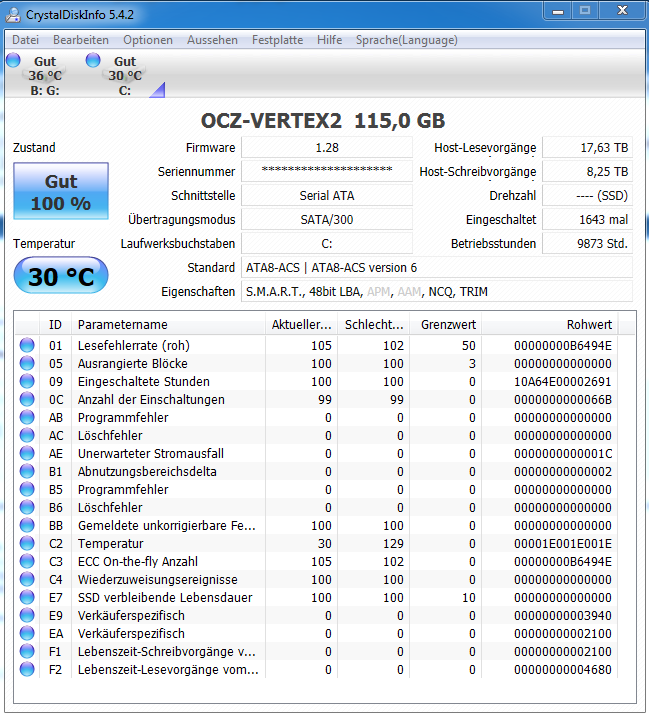The height and width of the screenshot is (715, 649).
Task: Open the Sprache(Language) menu
Action: pyautogui.click(x=406, y=40)
